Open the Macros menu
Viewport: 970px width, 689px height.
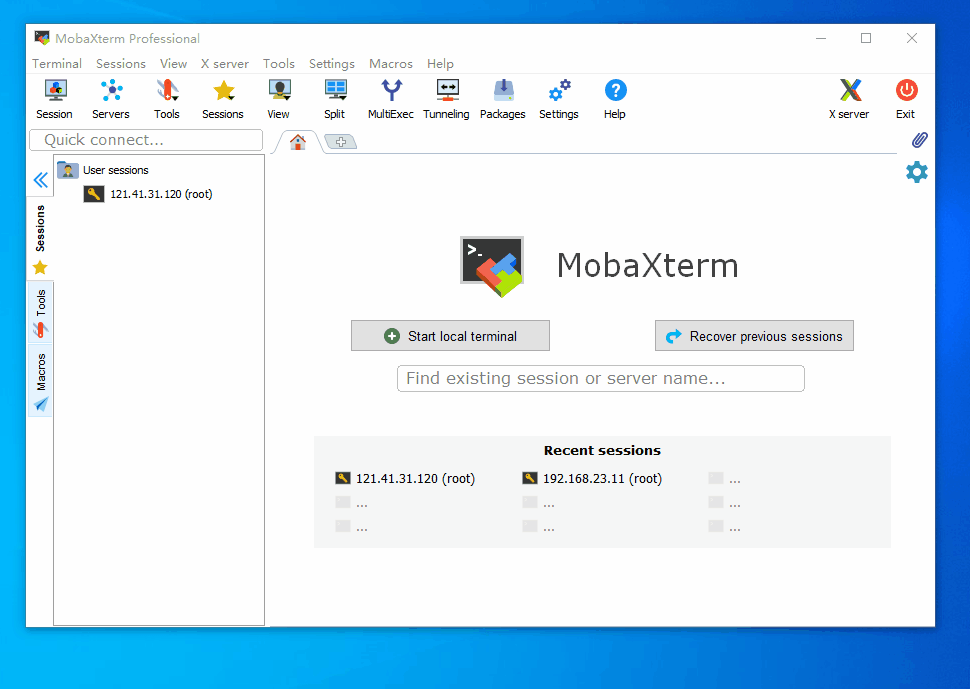point(391,64)
